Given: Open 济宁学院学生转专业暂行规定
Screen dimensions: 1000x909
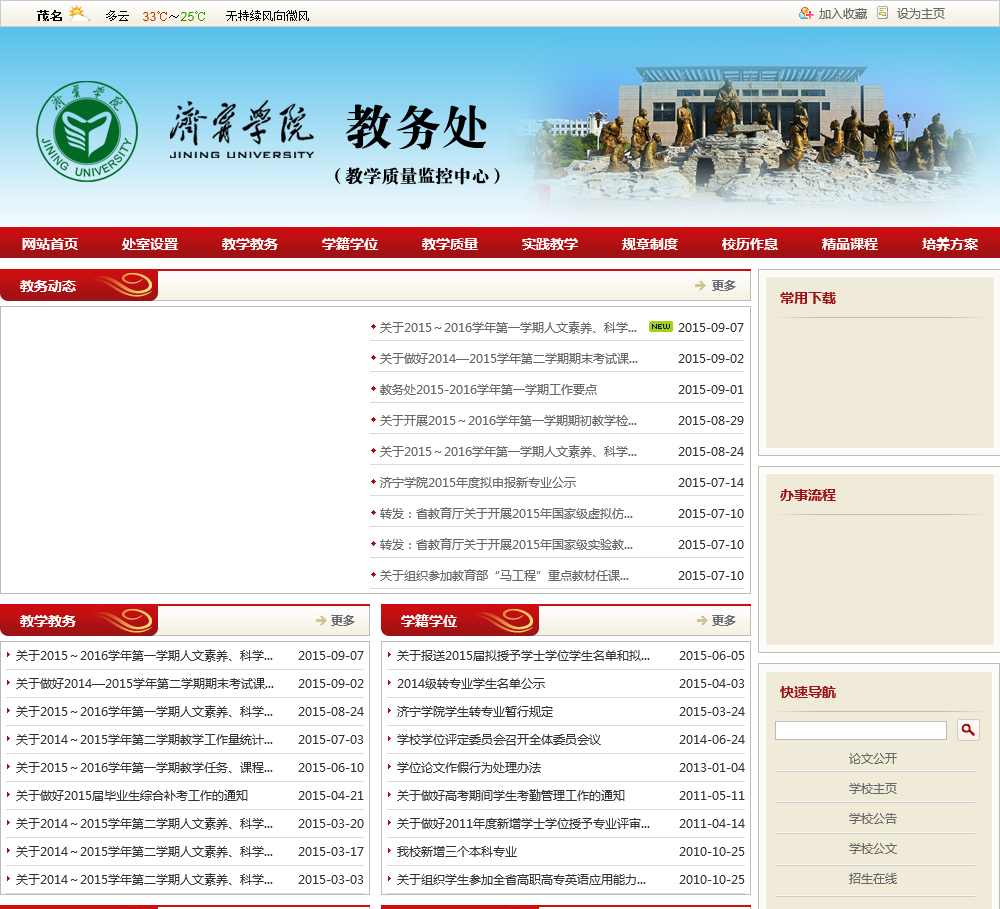Looking at the screenshot, I should 474,712.
